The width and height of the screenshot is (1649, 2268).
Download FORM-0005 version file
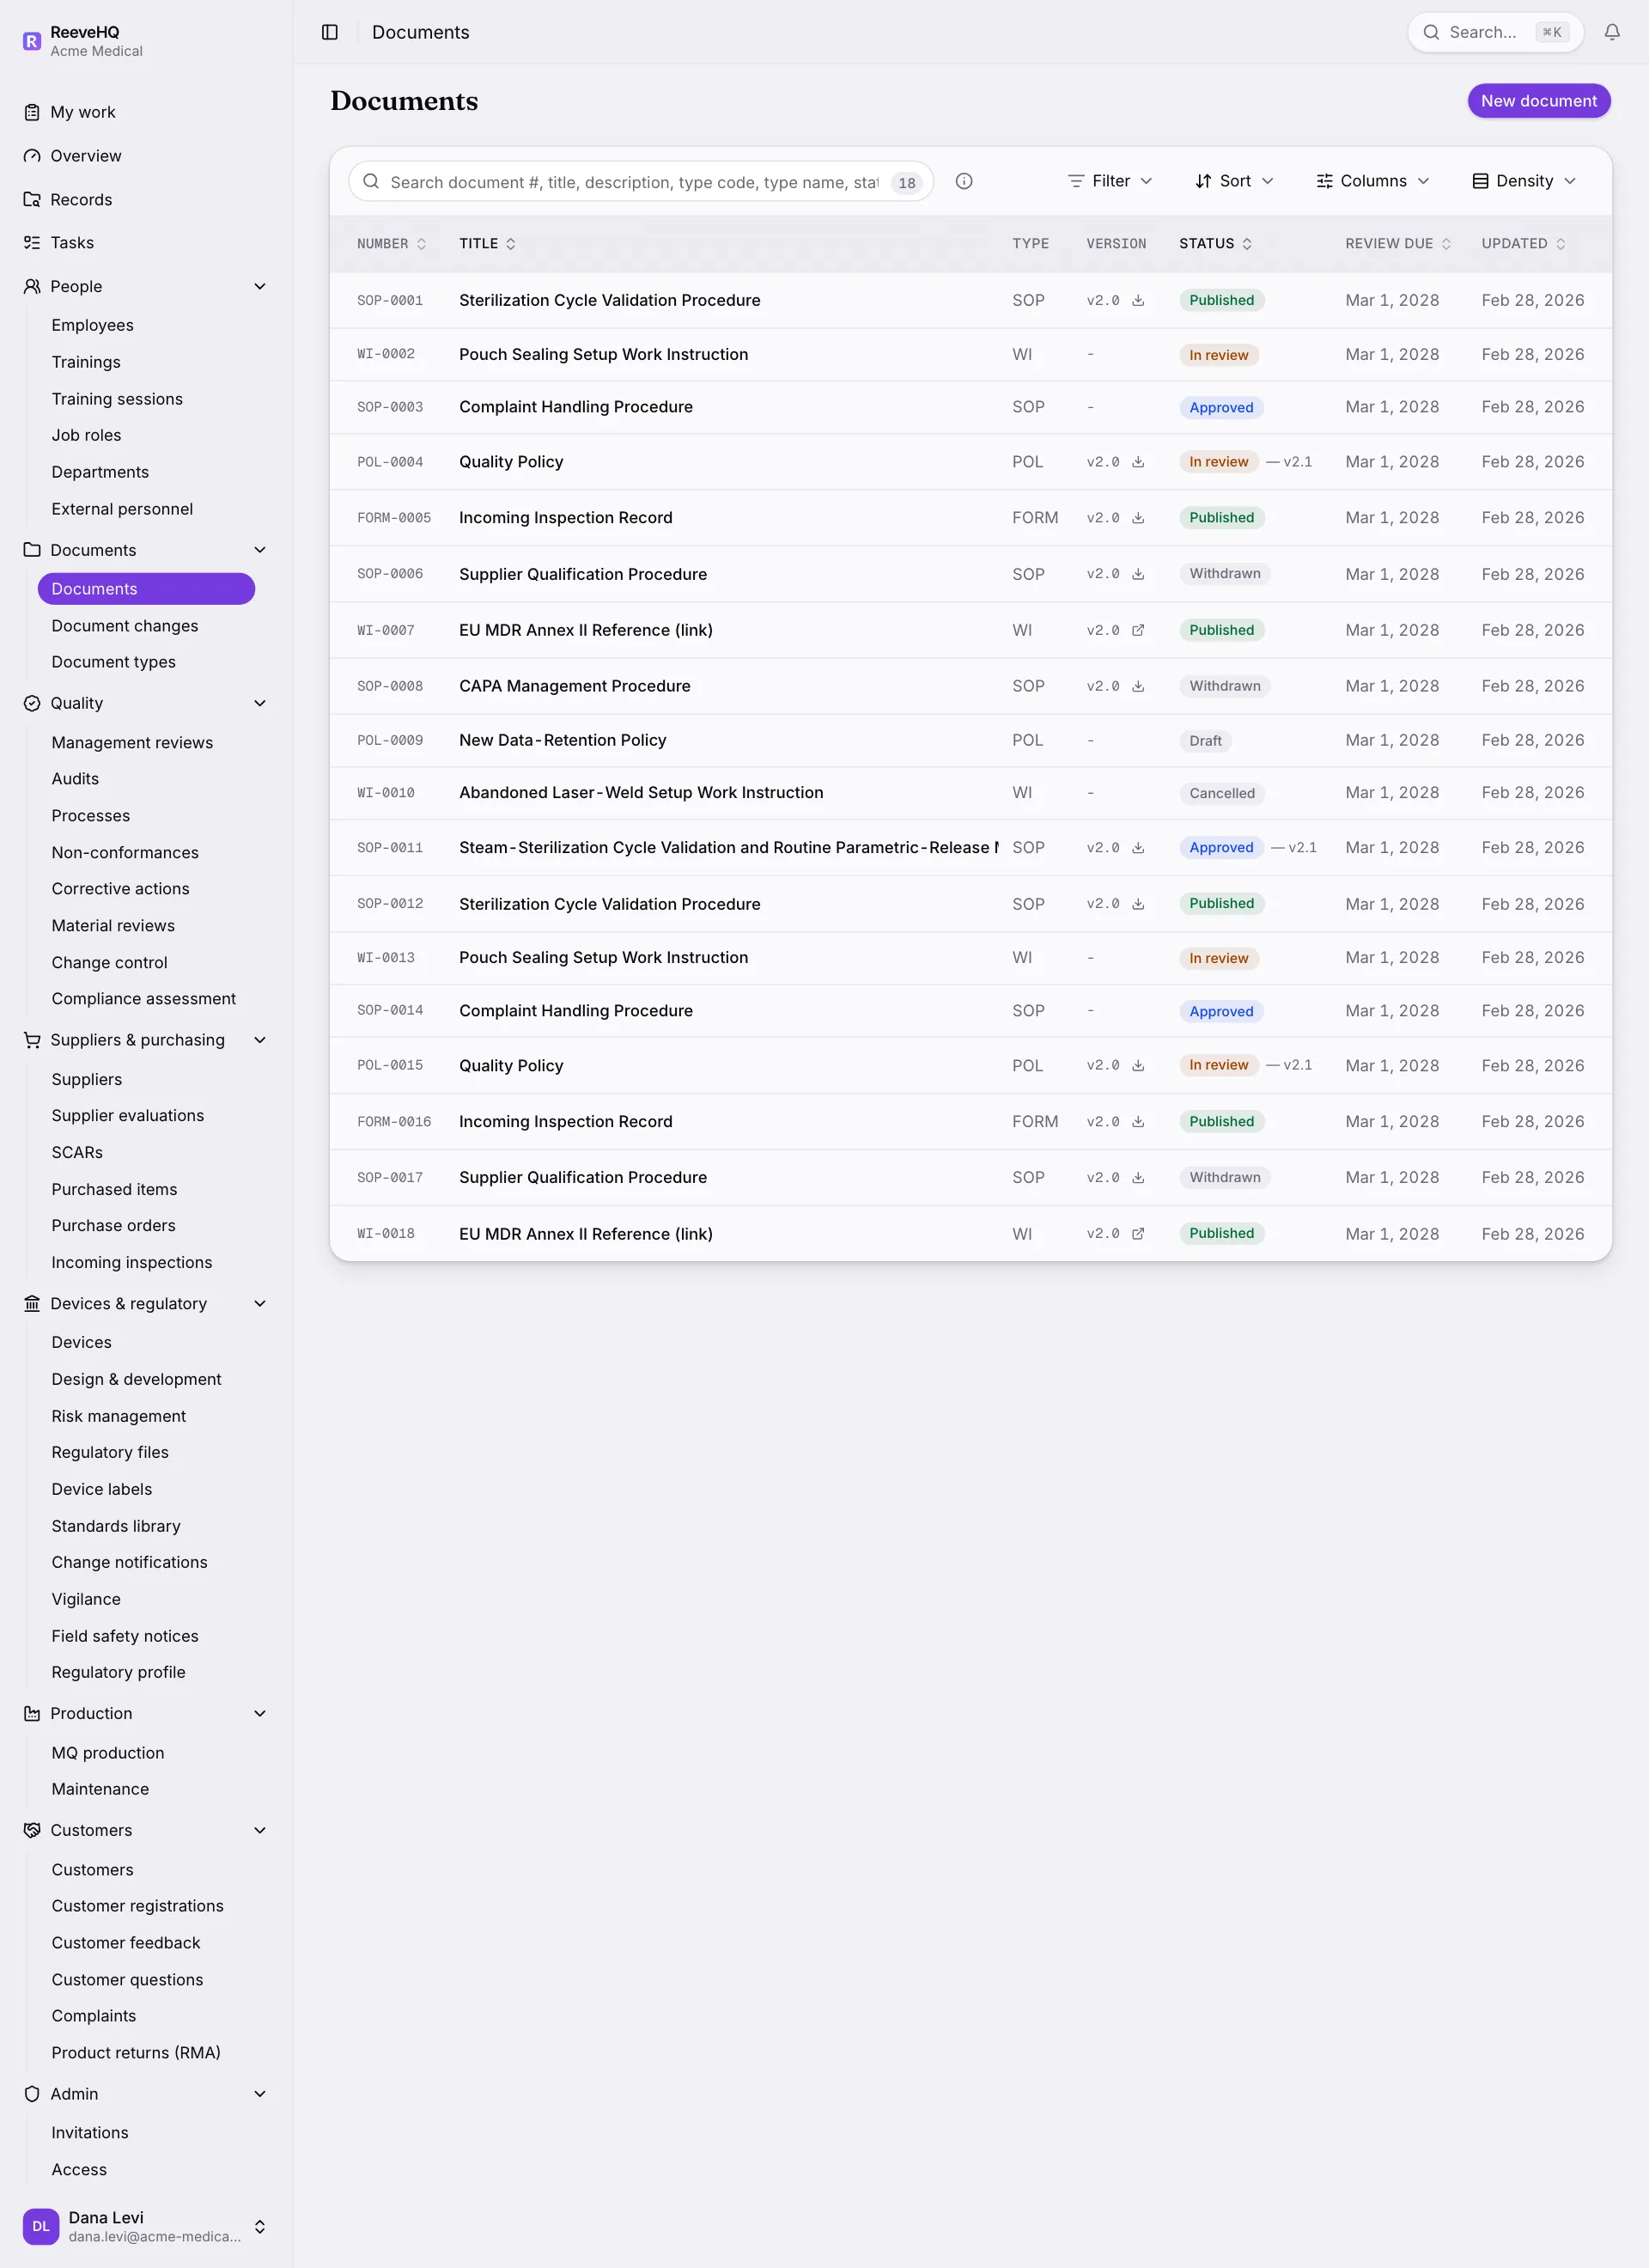(1138, 518)
